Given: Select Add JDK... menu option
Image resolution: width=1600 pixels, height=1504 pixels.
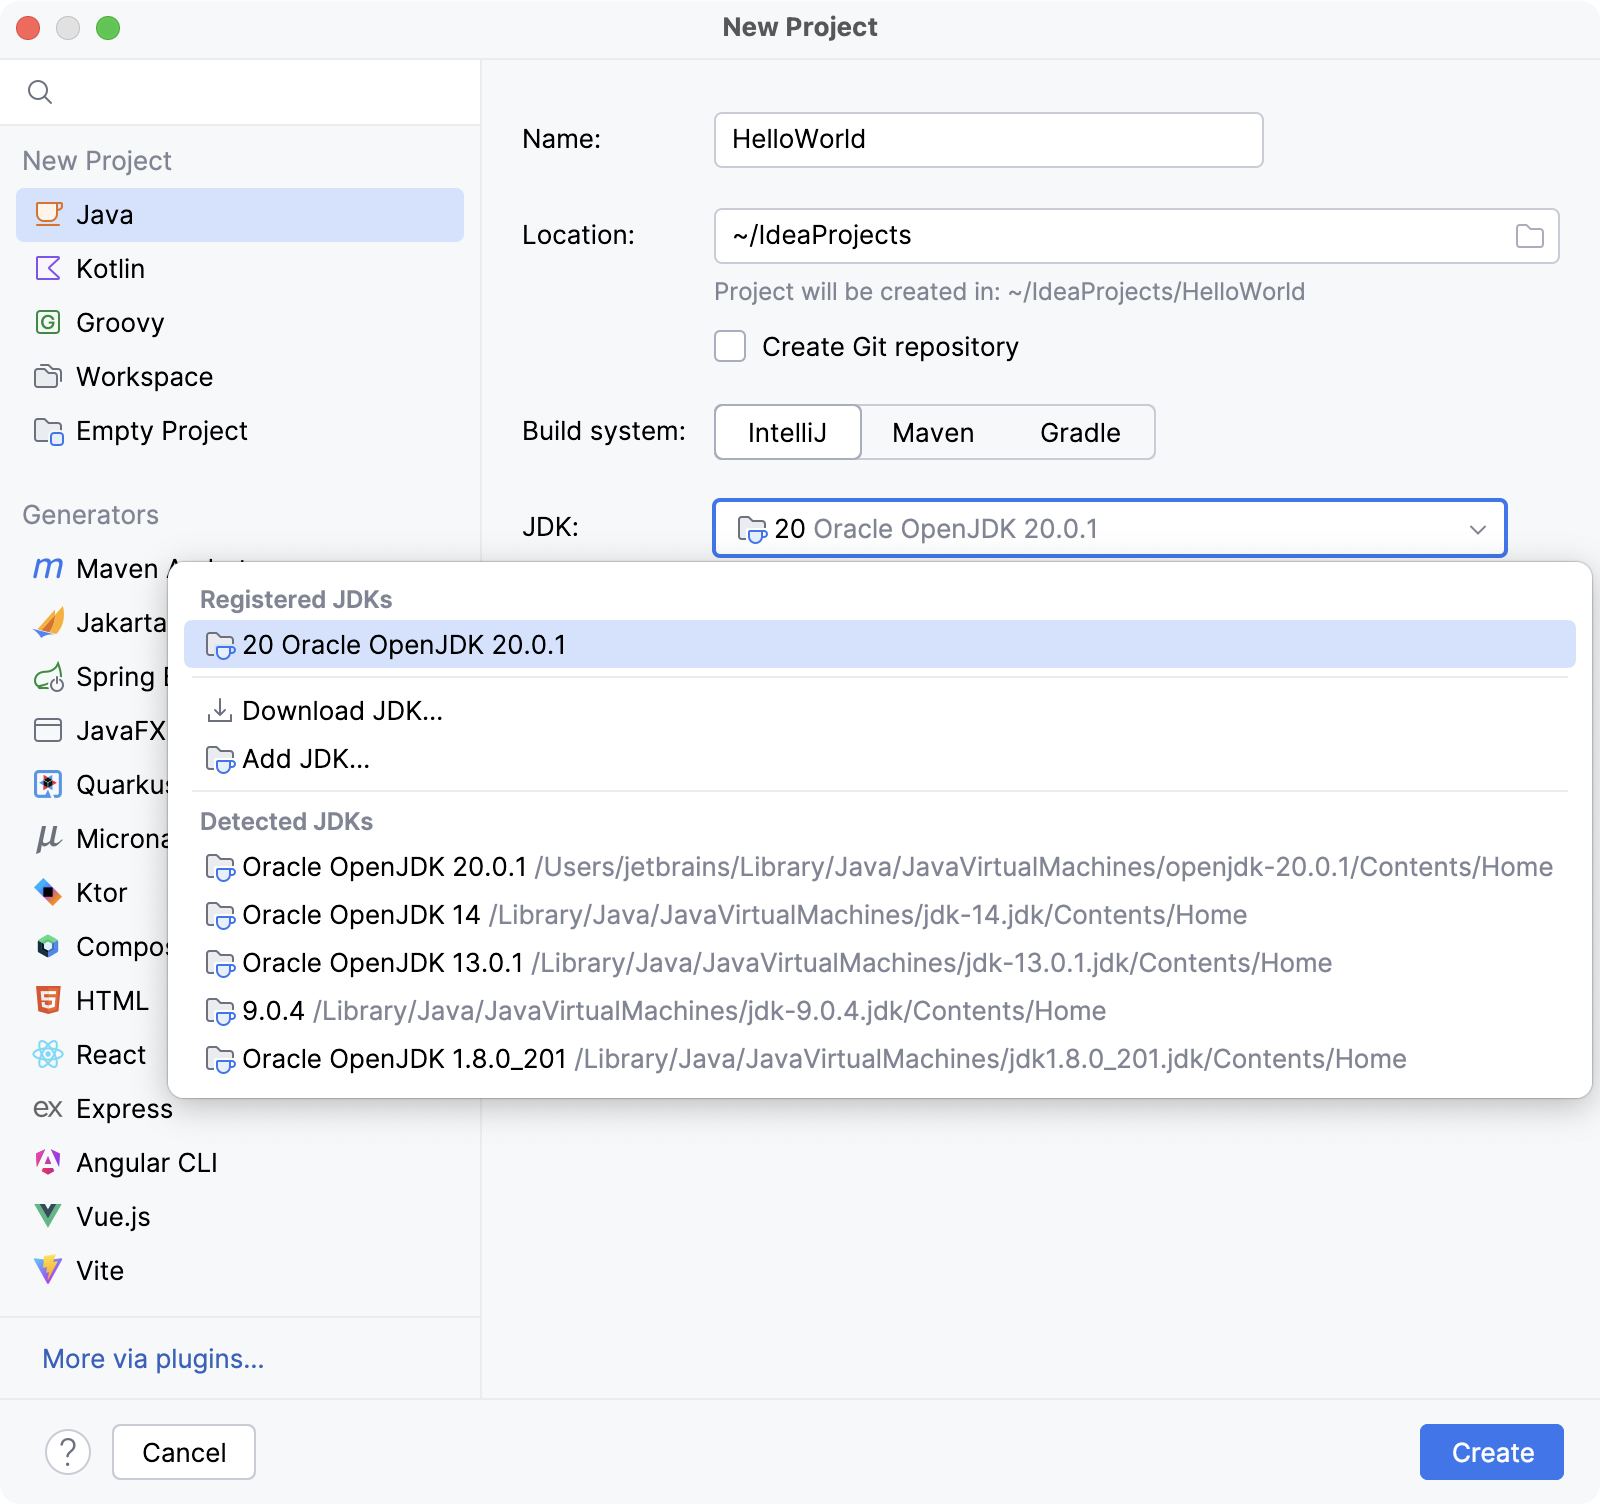Looking at the screenshot, I should coord(306,759).
